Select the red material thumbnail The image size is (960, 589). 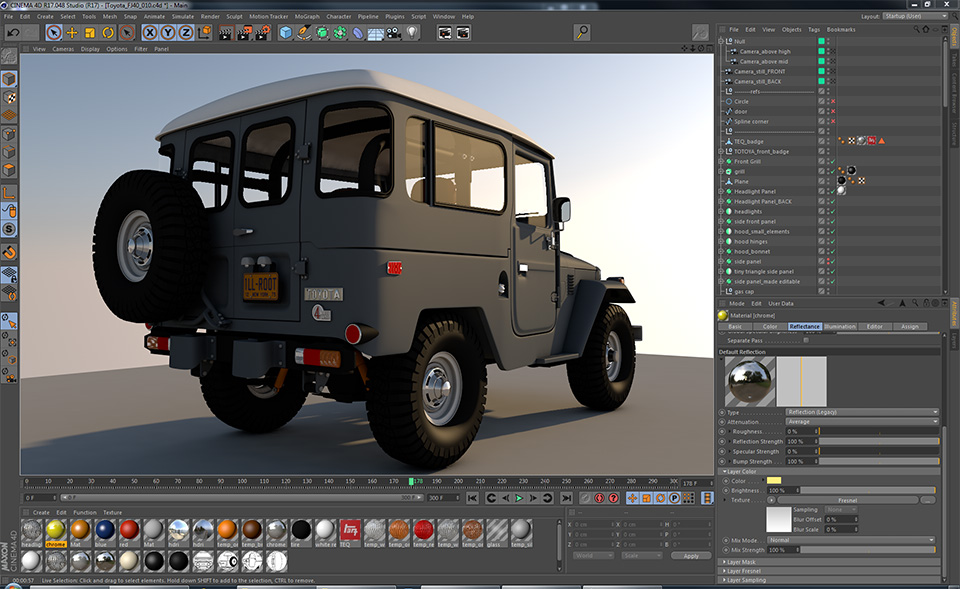point(129,529)
